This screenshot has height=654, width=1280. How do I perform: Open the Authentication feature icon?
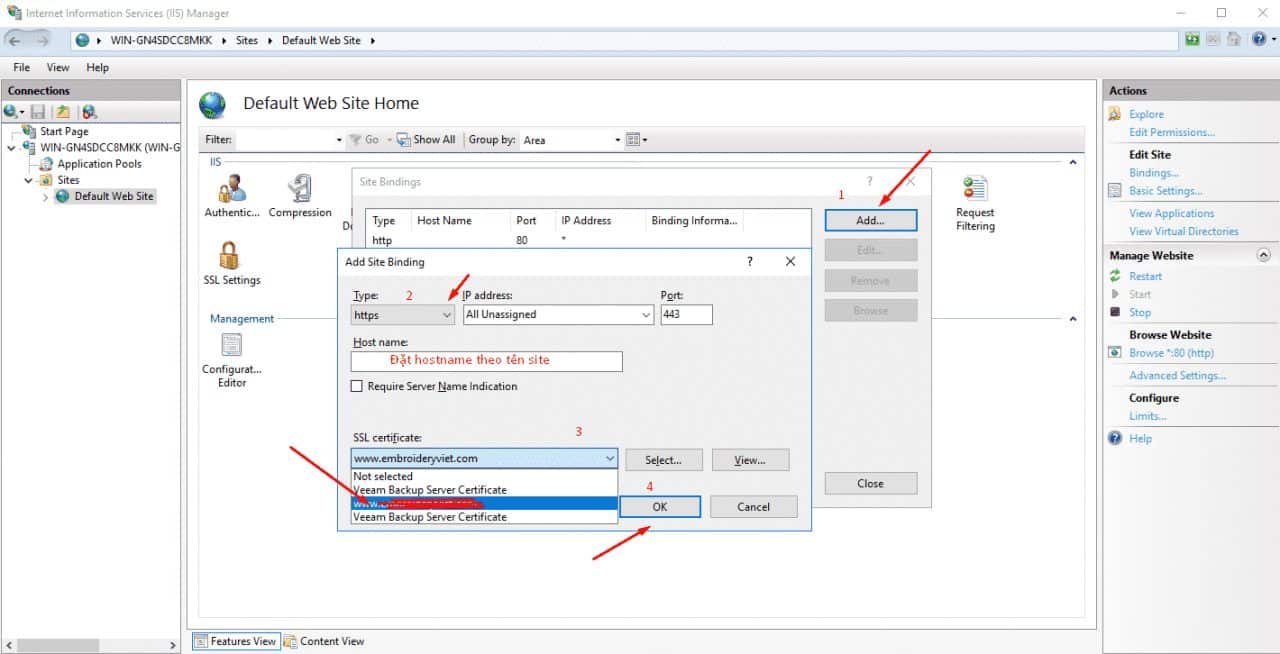point(232,188)
